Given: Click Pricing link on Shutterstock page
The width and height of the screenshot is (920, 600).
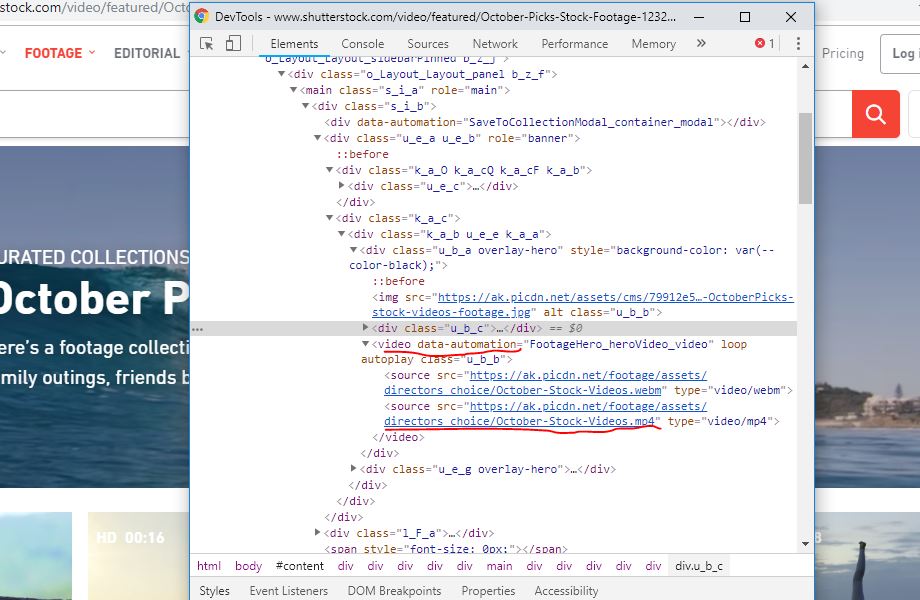Looking at the screenshot, I should coord(843,53).
